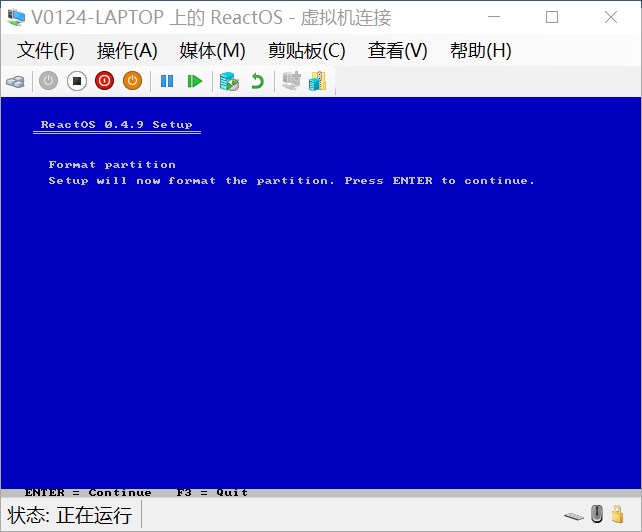
Task: Minimize the virtual machine connection window
Action: point(494,17)
